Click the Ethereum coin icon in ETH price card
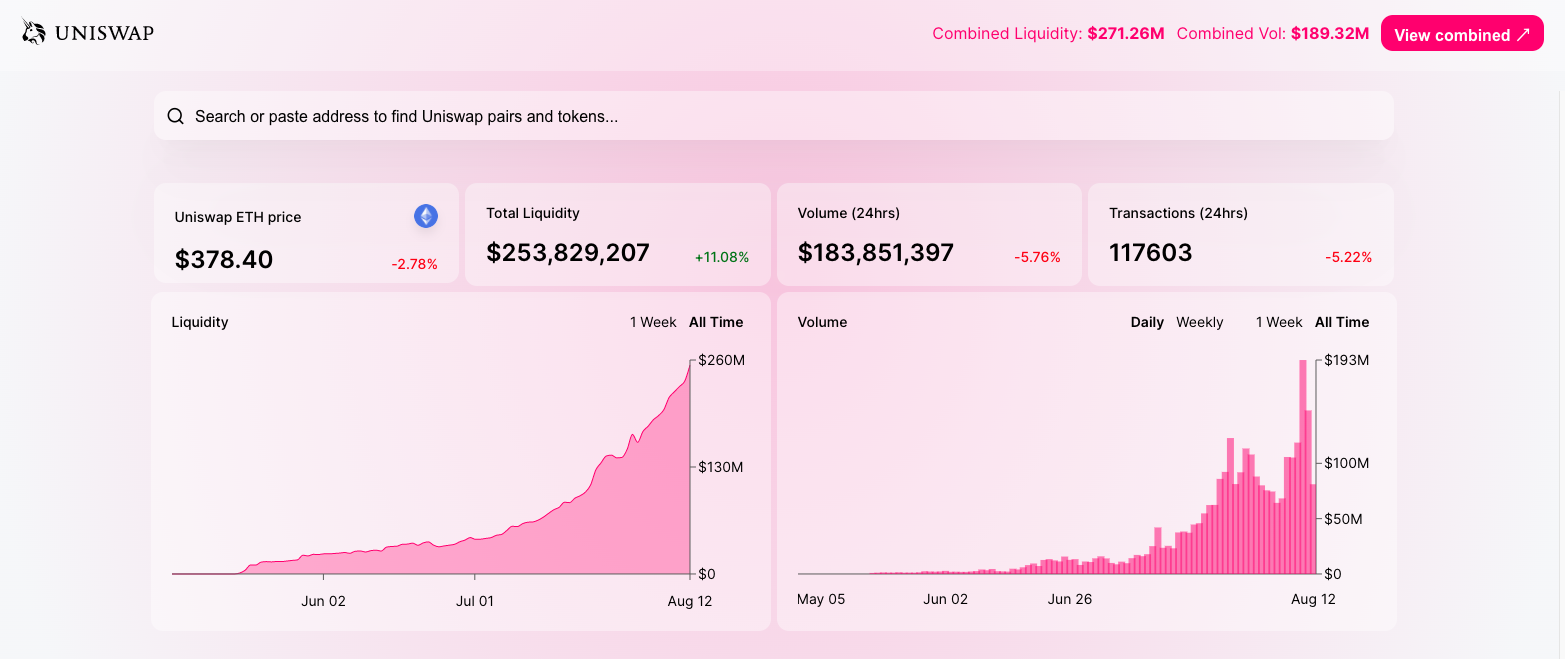 click(426, 216)
